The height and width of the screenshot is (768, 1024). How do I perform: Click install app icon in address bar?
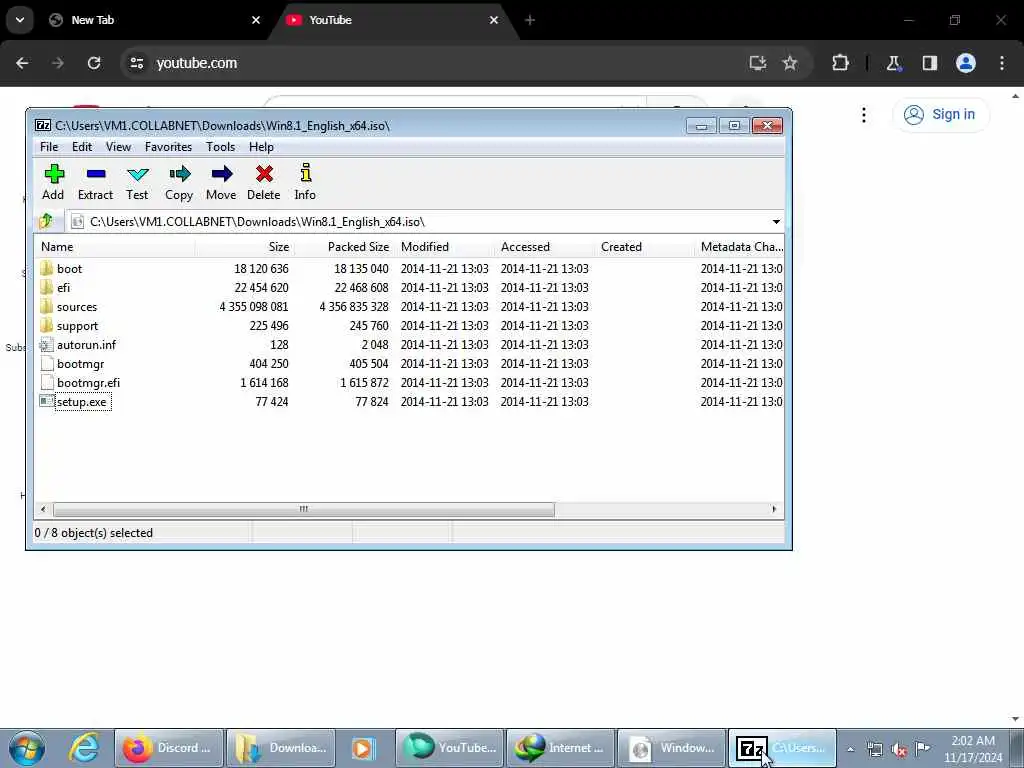coord(758,63)
